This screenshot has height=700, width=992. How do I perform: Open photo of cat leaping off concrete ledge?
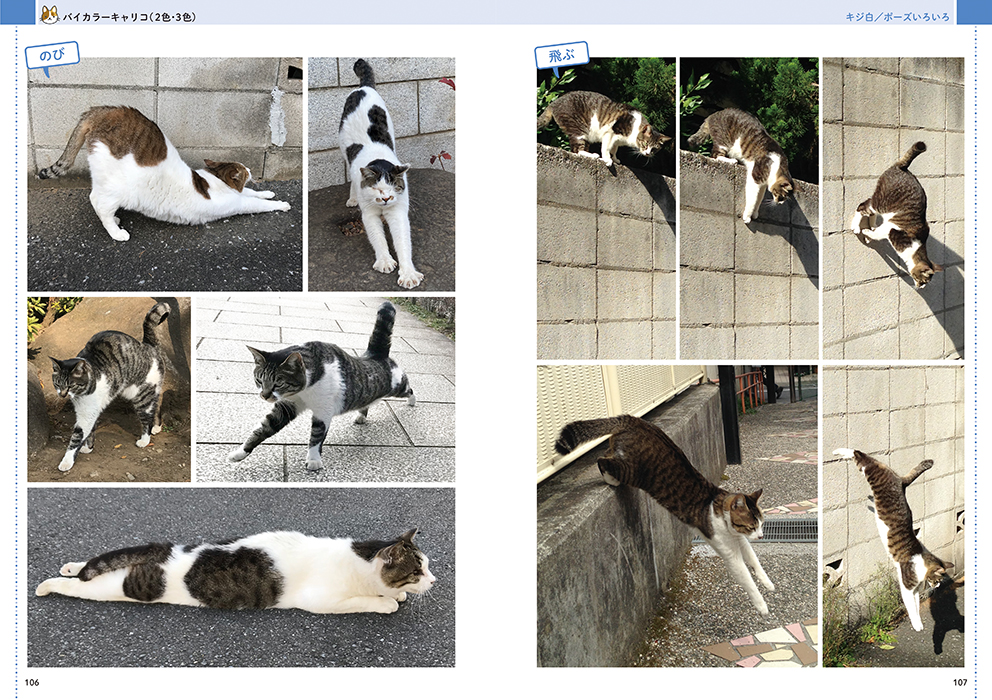coord(677,516)
